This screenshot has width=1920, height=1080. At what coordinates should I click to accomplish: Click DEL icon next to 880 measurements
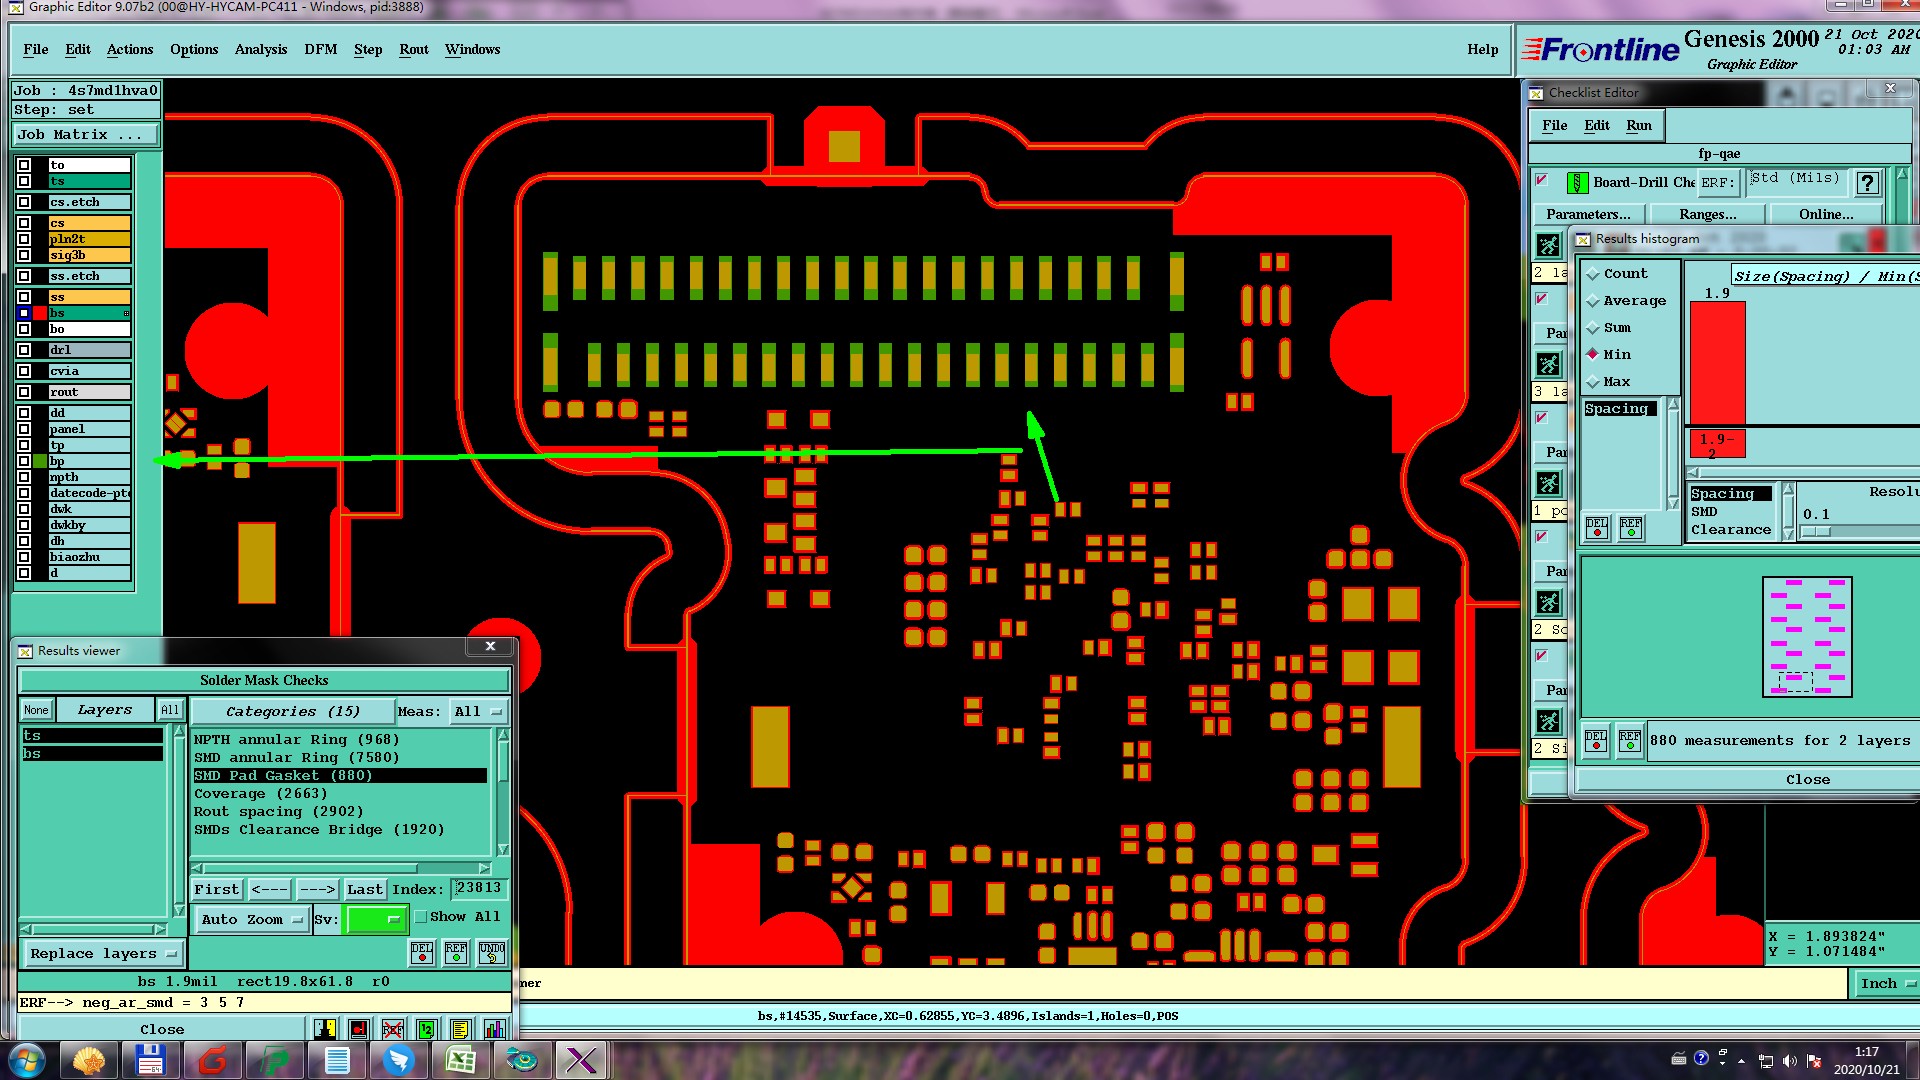pos(1596,741)
